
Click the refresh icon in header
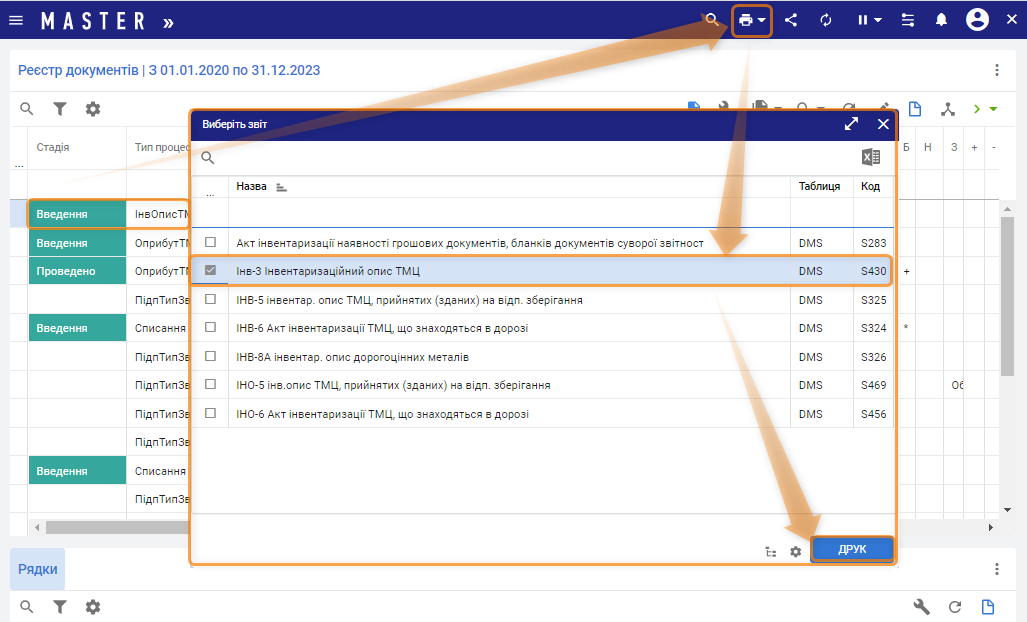click(x=826, y=20)
